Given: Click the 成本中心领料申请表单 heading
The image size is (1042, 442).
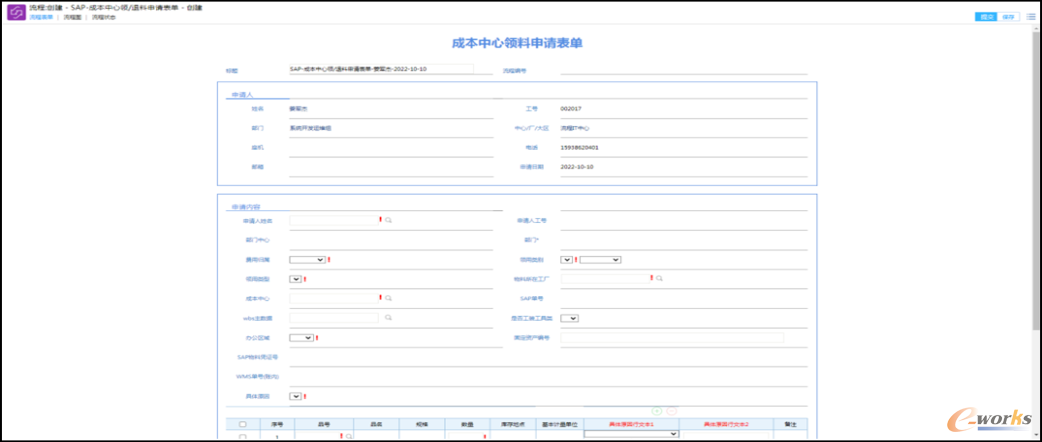Looking at the screenshot, I should click(x=518, y=44).
